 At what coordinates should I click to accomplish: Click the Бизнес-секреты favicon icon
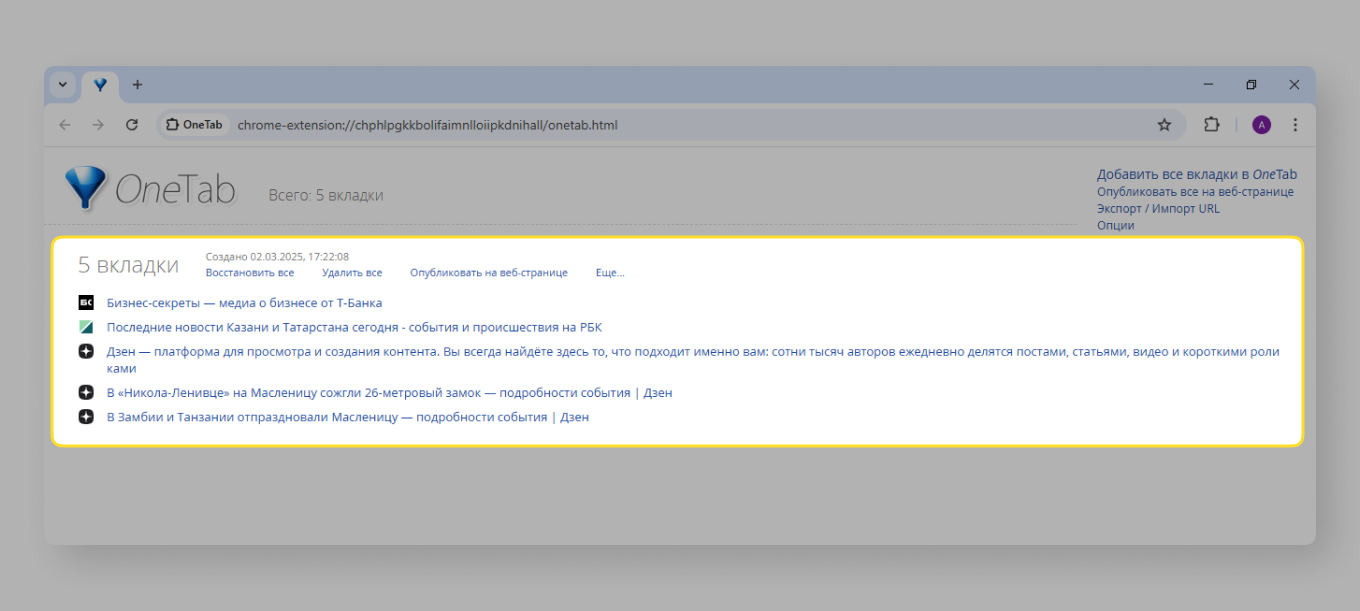[x=86, y=303]
